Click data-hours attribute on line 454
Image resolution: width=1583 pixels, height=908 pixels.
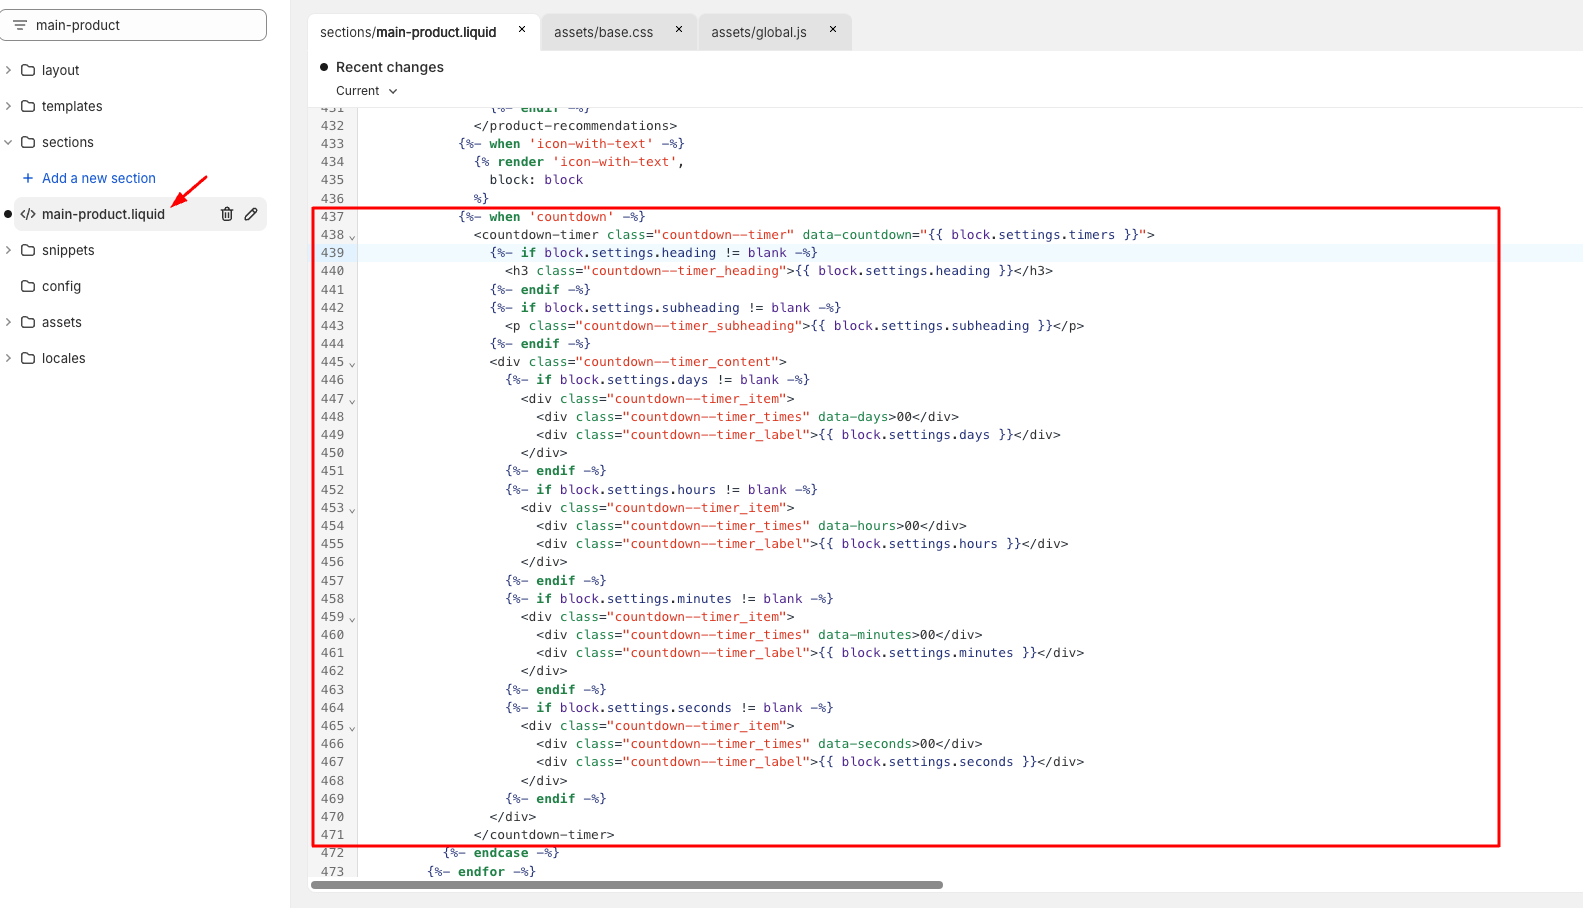coord(857,526)
